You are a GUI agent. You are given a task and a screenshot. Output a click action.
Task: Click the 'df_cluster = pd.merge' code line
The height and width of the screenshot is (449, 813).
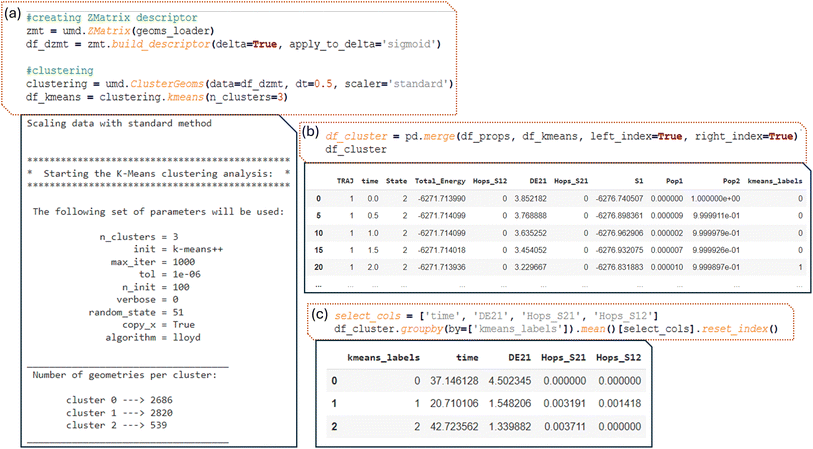(x=560, y=136)
